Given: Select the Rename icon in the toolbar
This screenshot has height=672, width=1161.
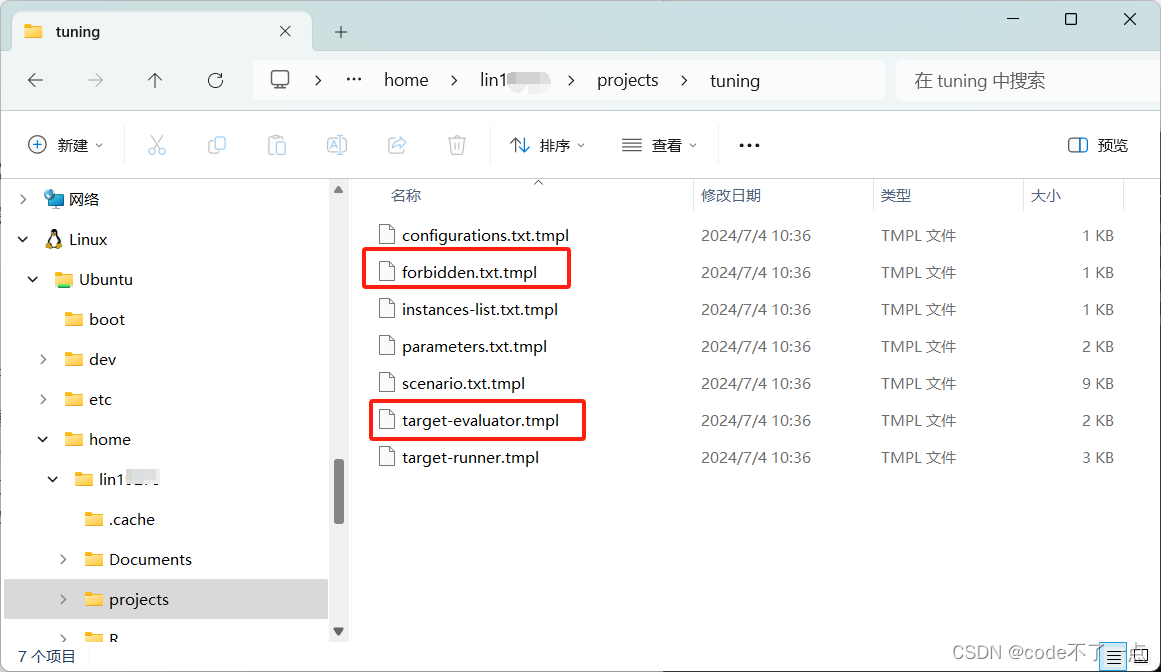Looking at the screenshot, I should [336, 144].
